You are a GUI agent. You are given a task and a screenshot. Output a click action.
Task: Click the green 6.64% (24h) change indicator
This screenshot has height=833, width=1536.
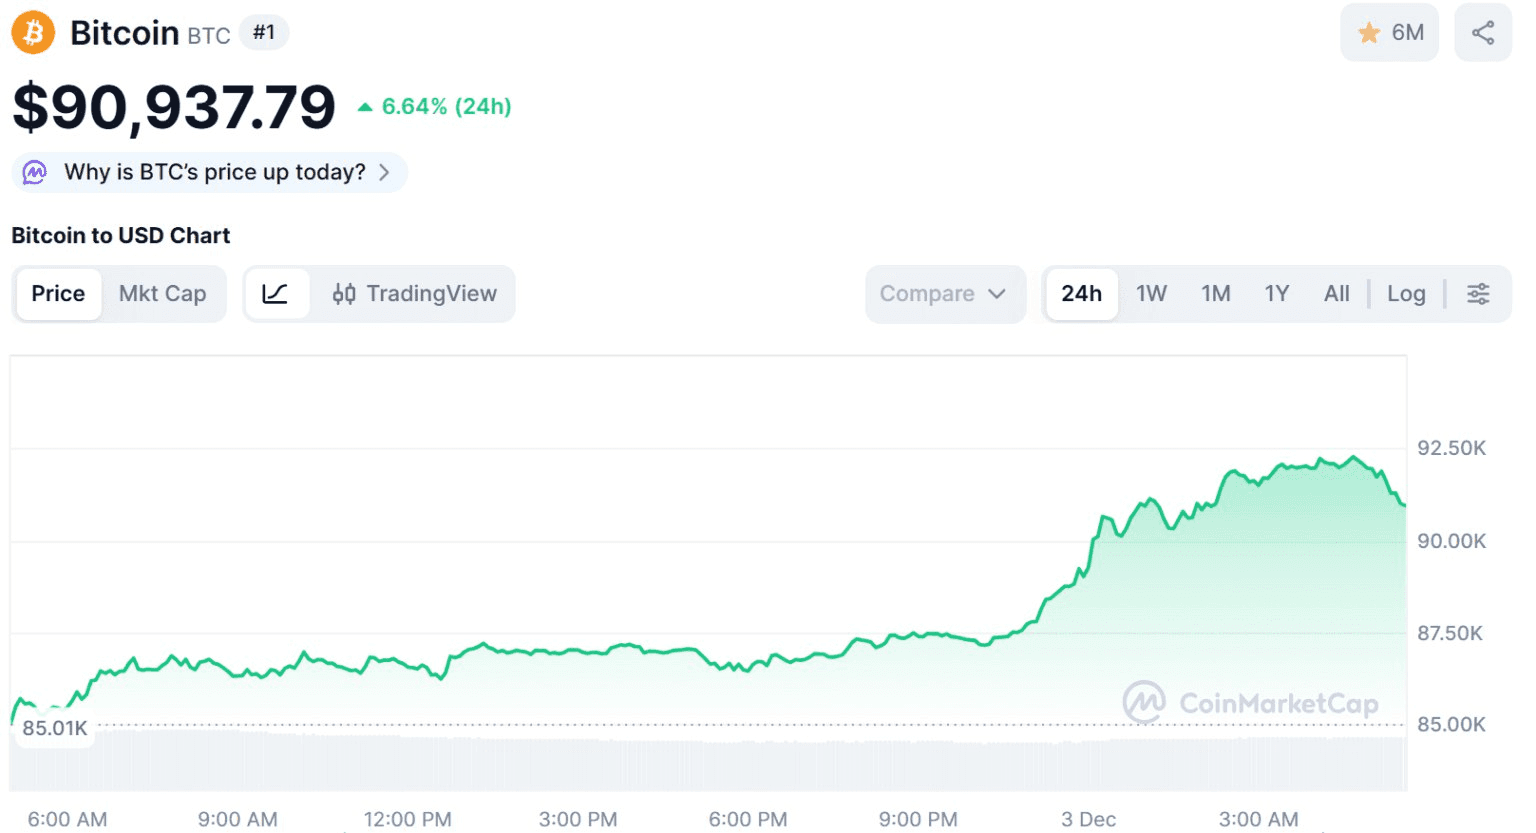[435, 107]
